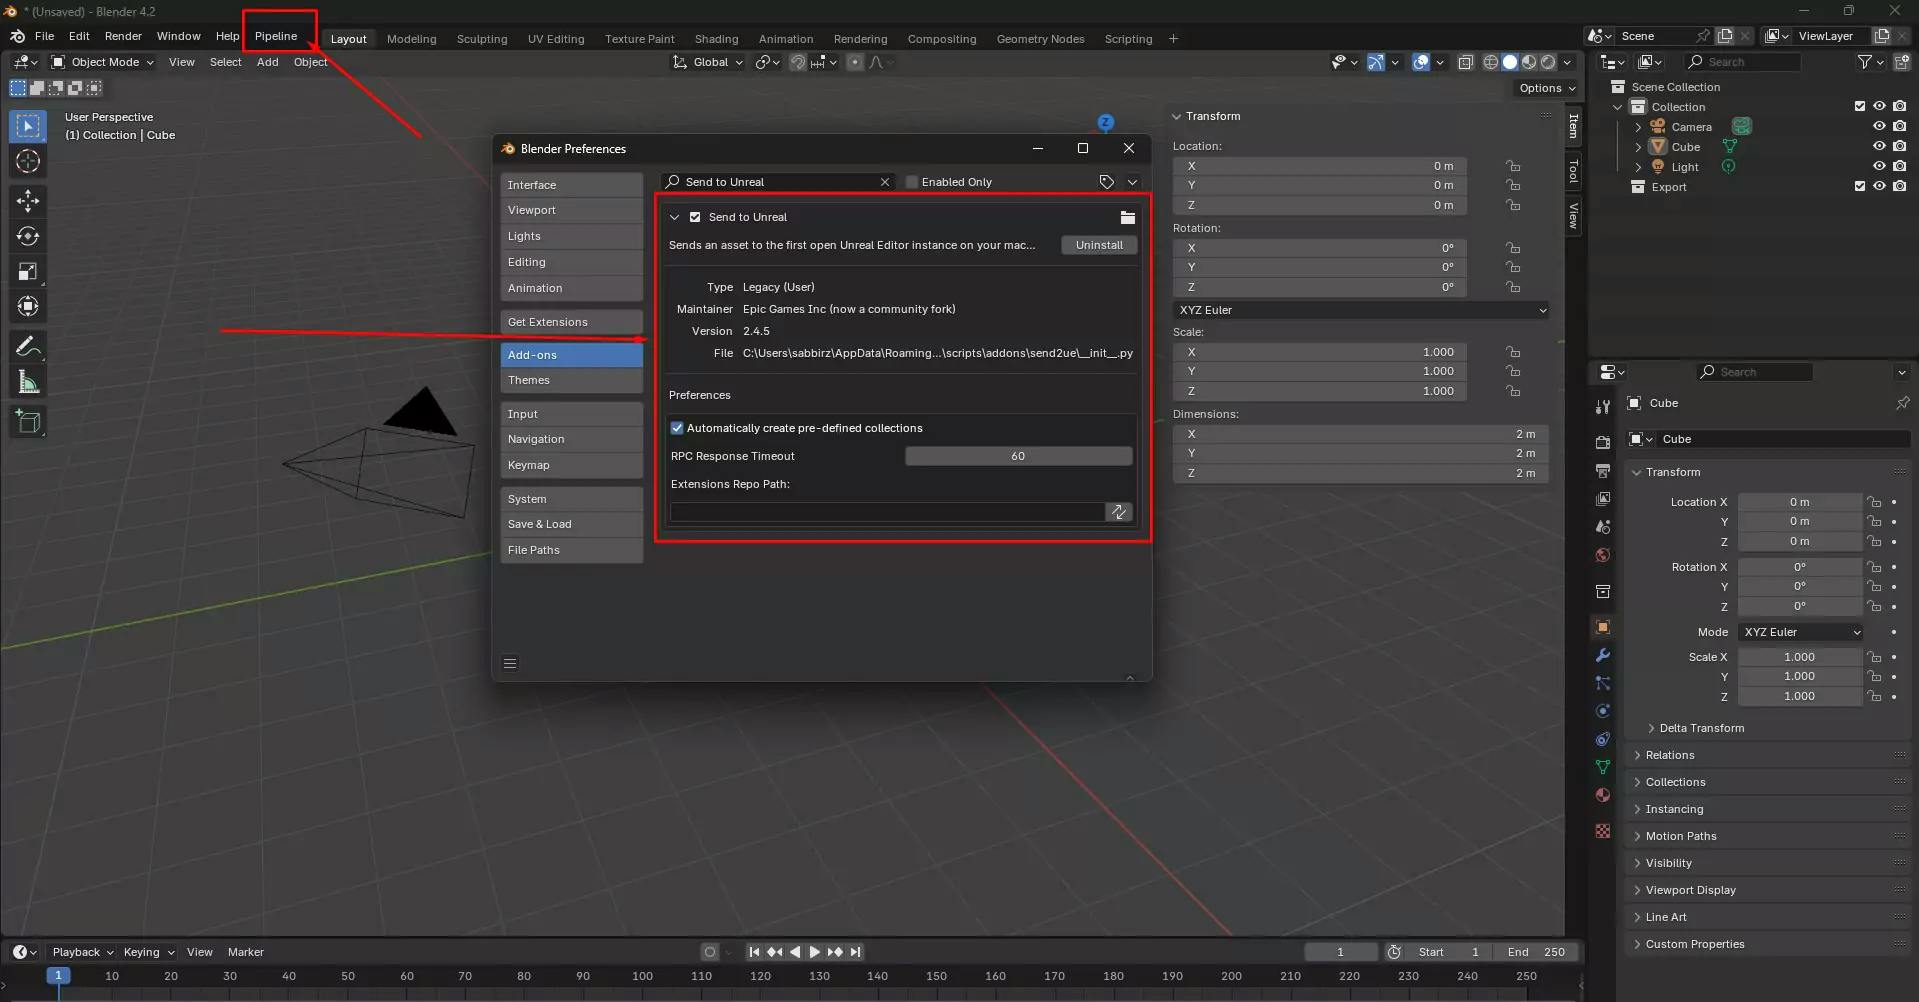Screen dimensions: 1919x1002
Task: Switch viewport to Wireframe shading
Action: point(1491,62)
